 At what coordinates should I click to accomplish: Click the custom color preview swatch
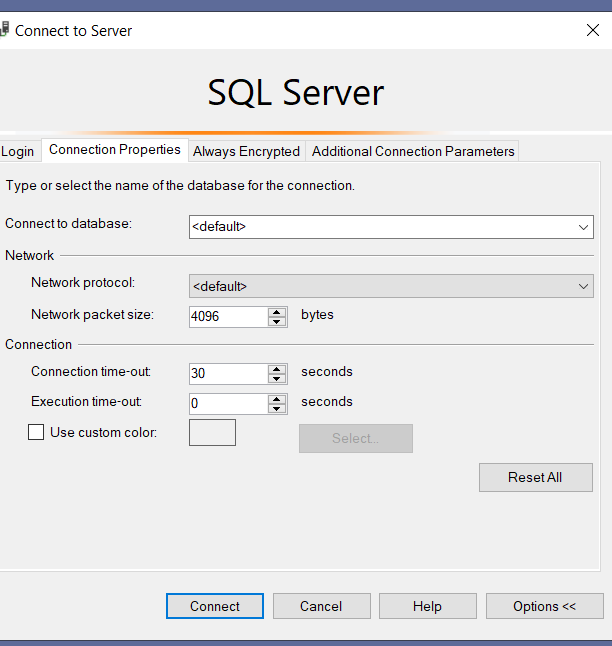point(212,433)
